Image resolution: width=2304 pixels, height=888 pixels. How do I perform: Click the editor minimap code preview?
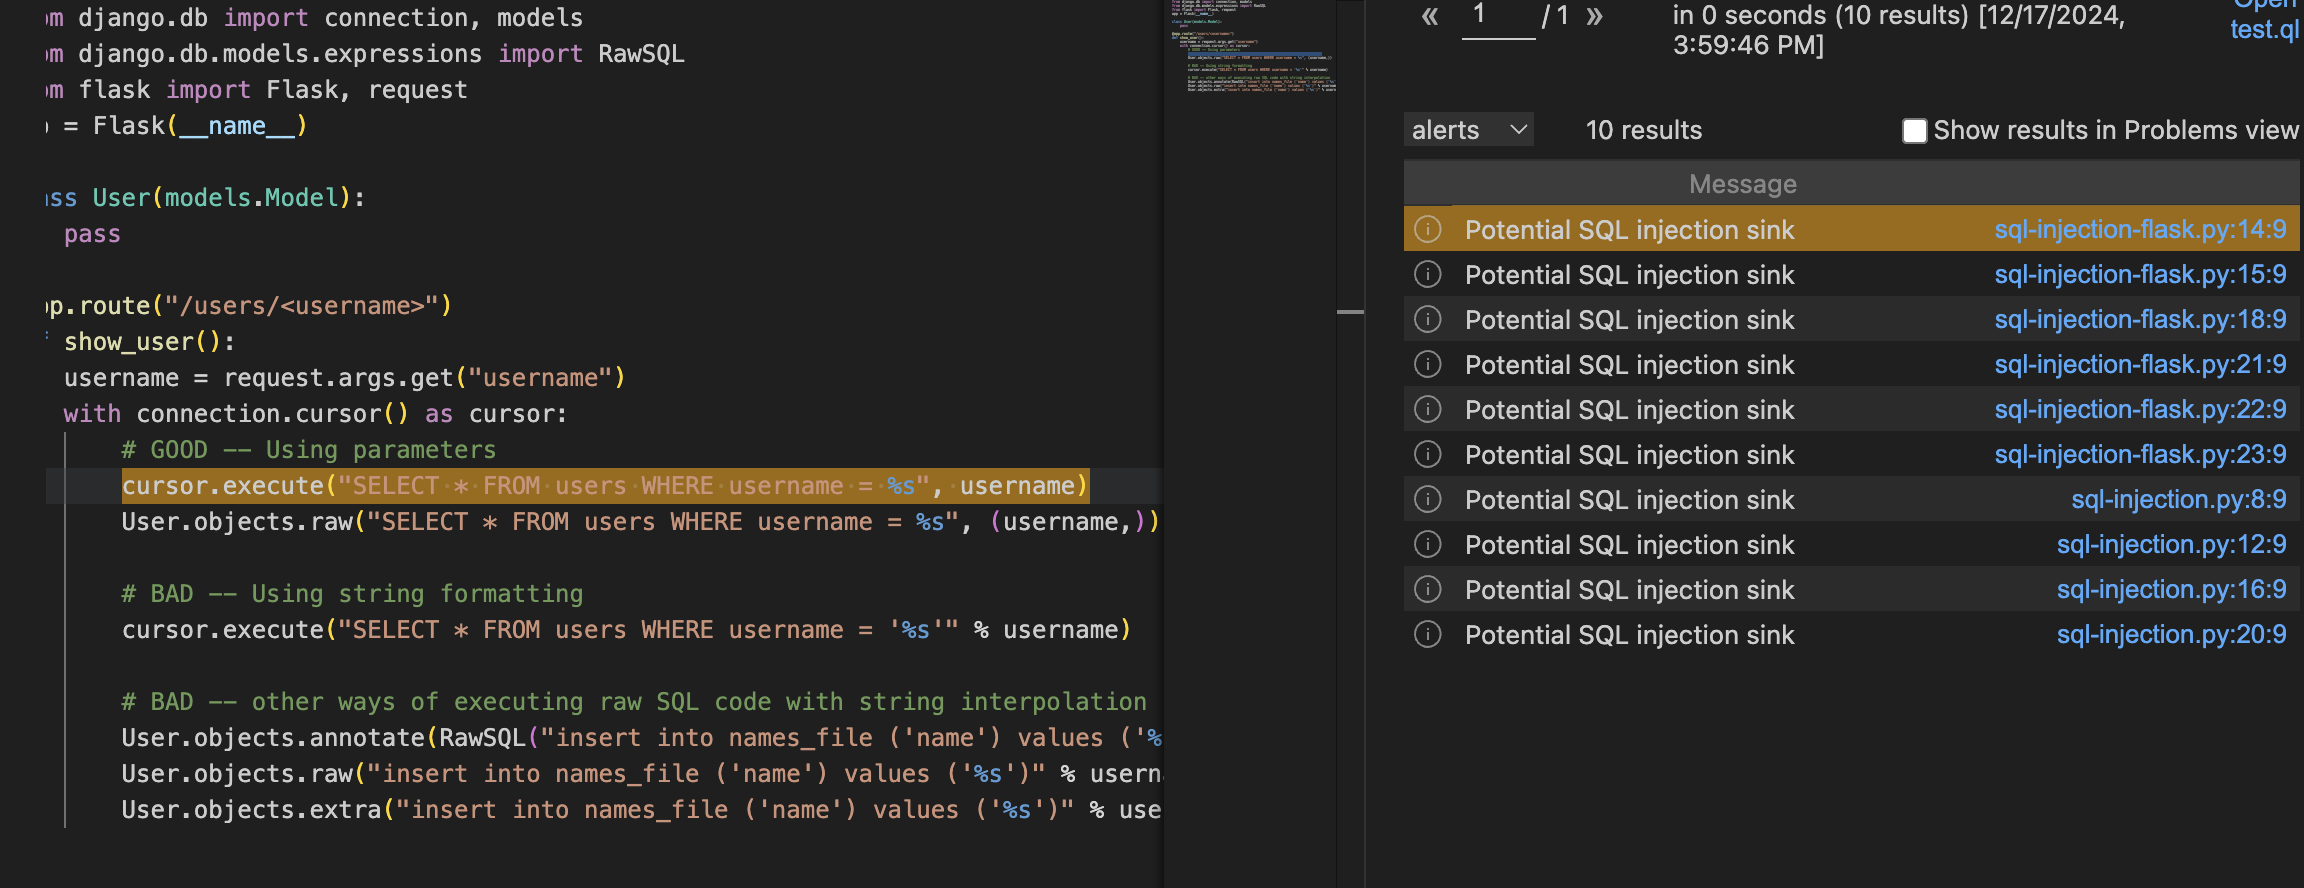tap(1252, 50)
